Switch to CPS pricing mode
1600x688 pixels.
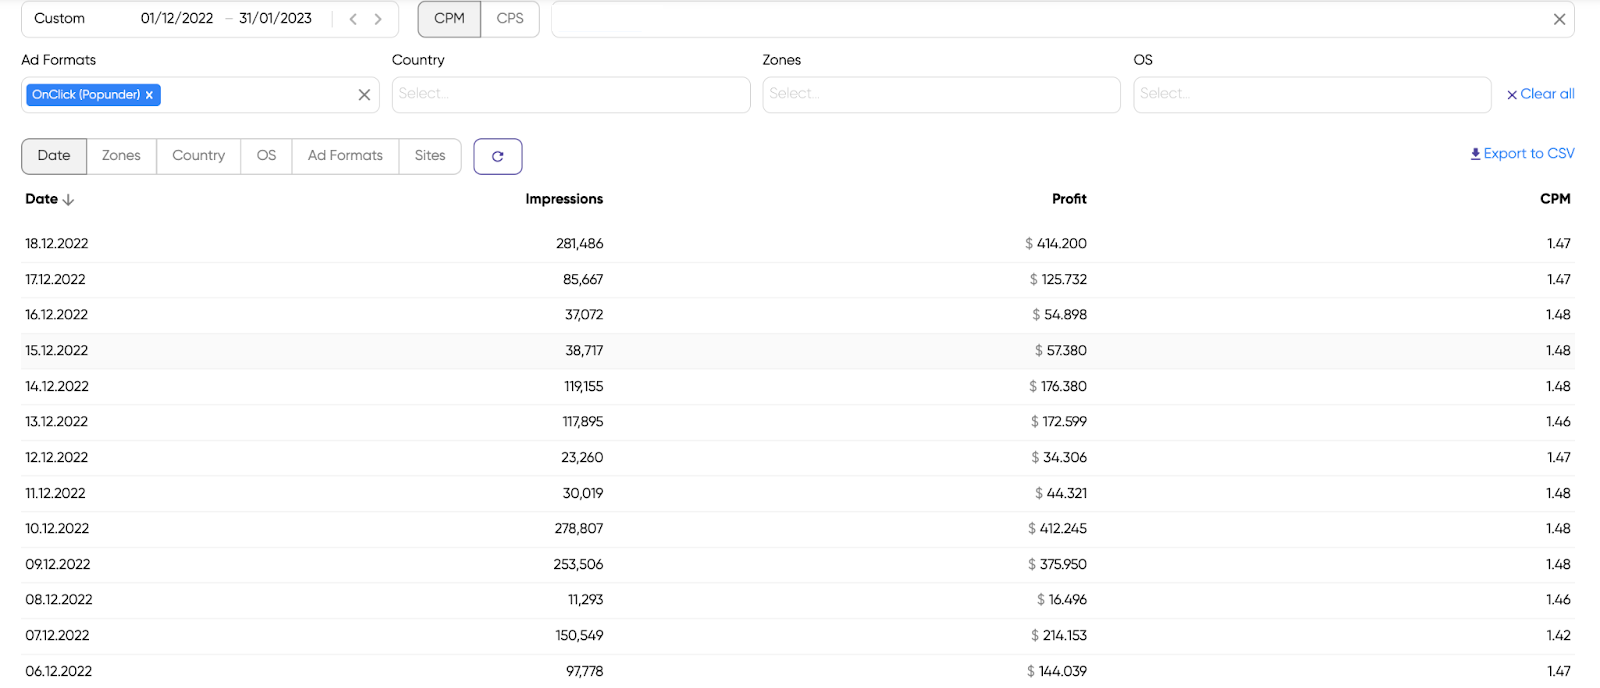tap(510, 19)
